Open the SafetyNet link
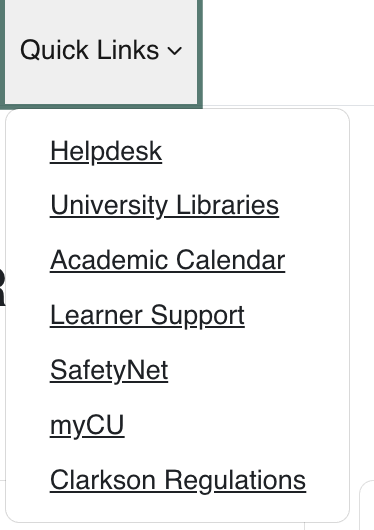 109,370
